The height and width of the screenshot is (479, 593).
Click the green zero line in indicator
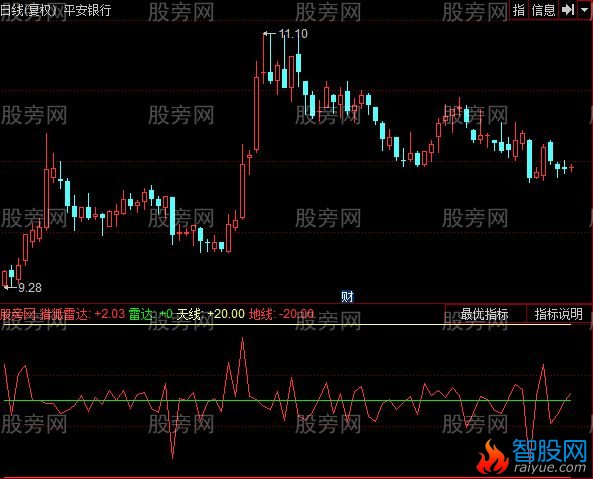click(287, 400)
